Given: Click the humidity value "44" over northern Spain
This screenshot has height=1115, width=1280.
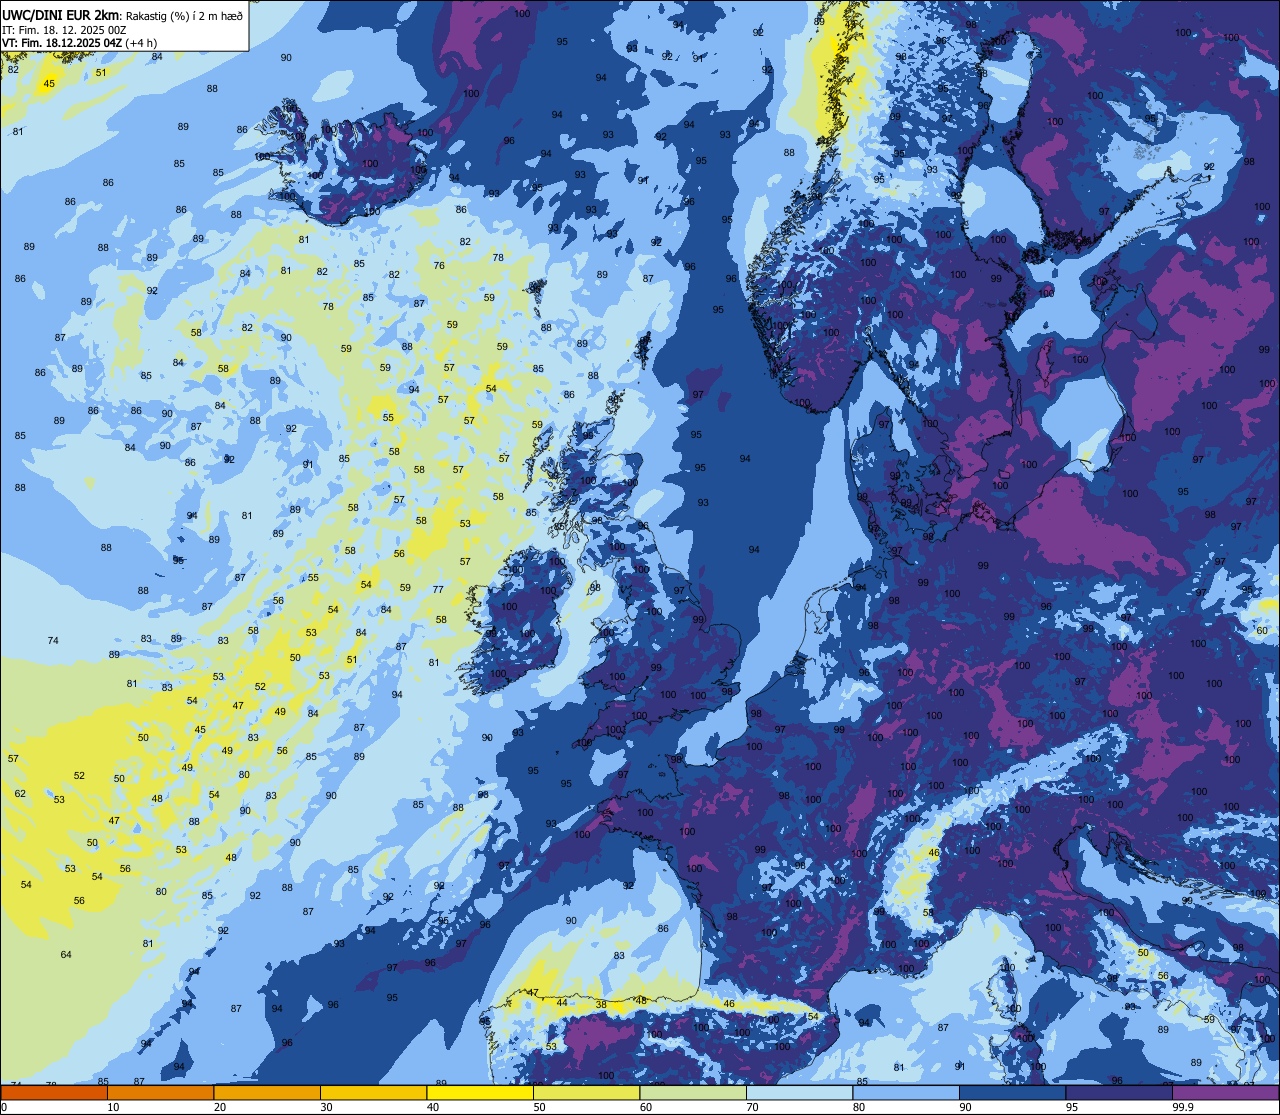Looking at the screenshot, I should (x=562, y=1002).
